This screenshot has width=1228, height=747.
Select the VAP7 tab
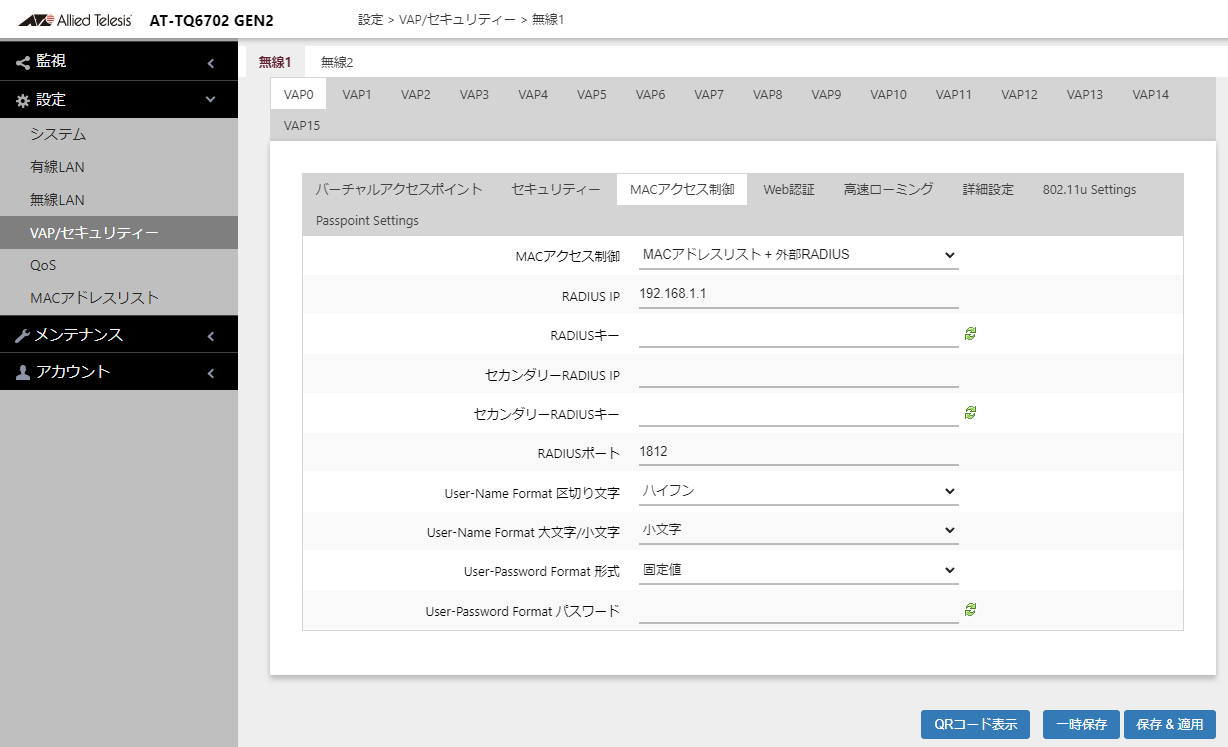pyautogui.click(x=709, y=95)
